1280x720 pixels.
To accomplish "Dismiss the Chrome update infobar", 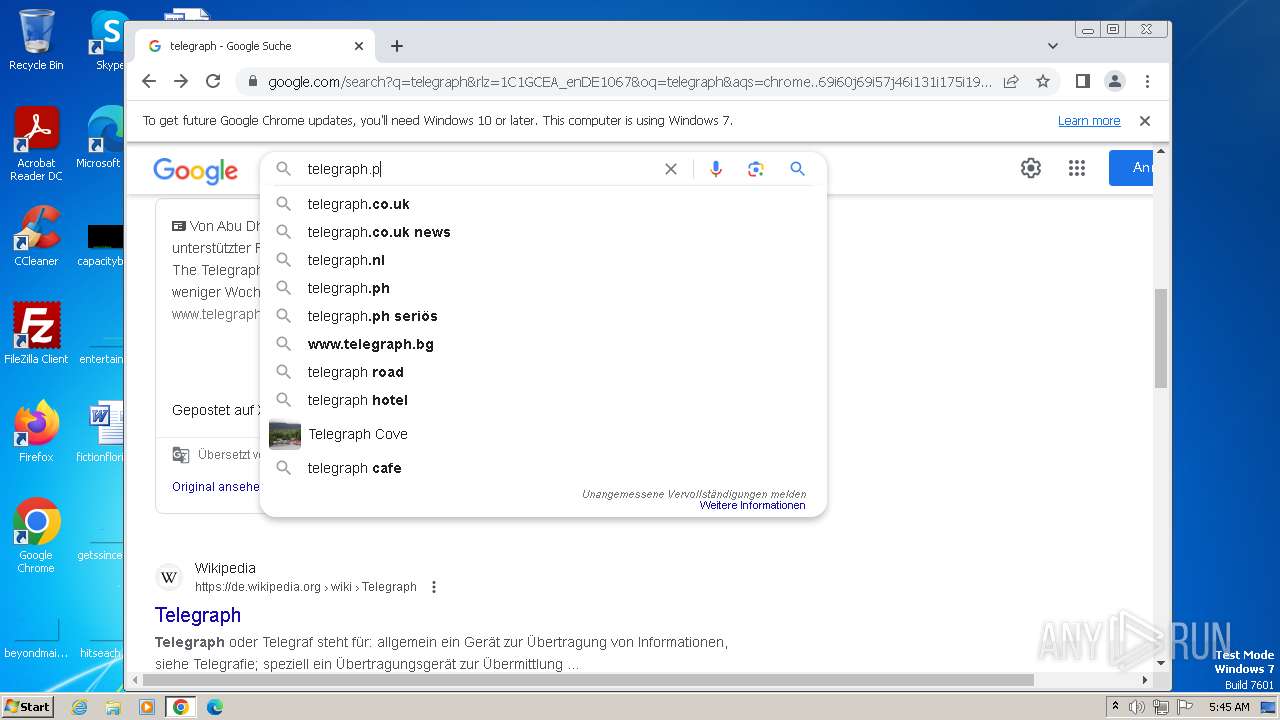I will pos(1145,121).
